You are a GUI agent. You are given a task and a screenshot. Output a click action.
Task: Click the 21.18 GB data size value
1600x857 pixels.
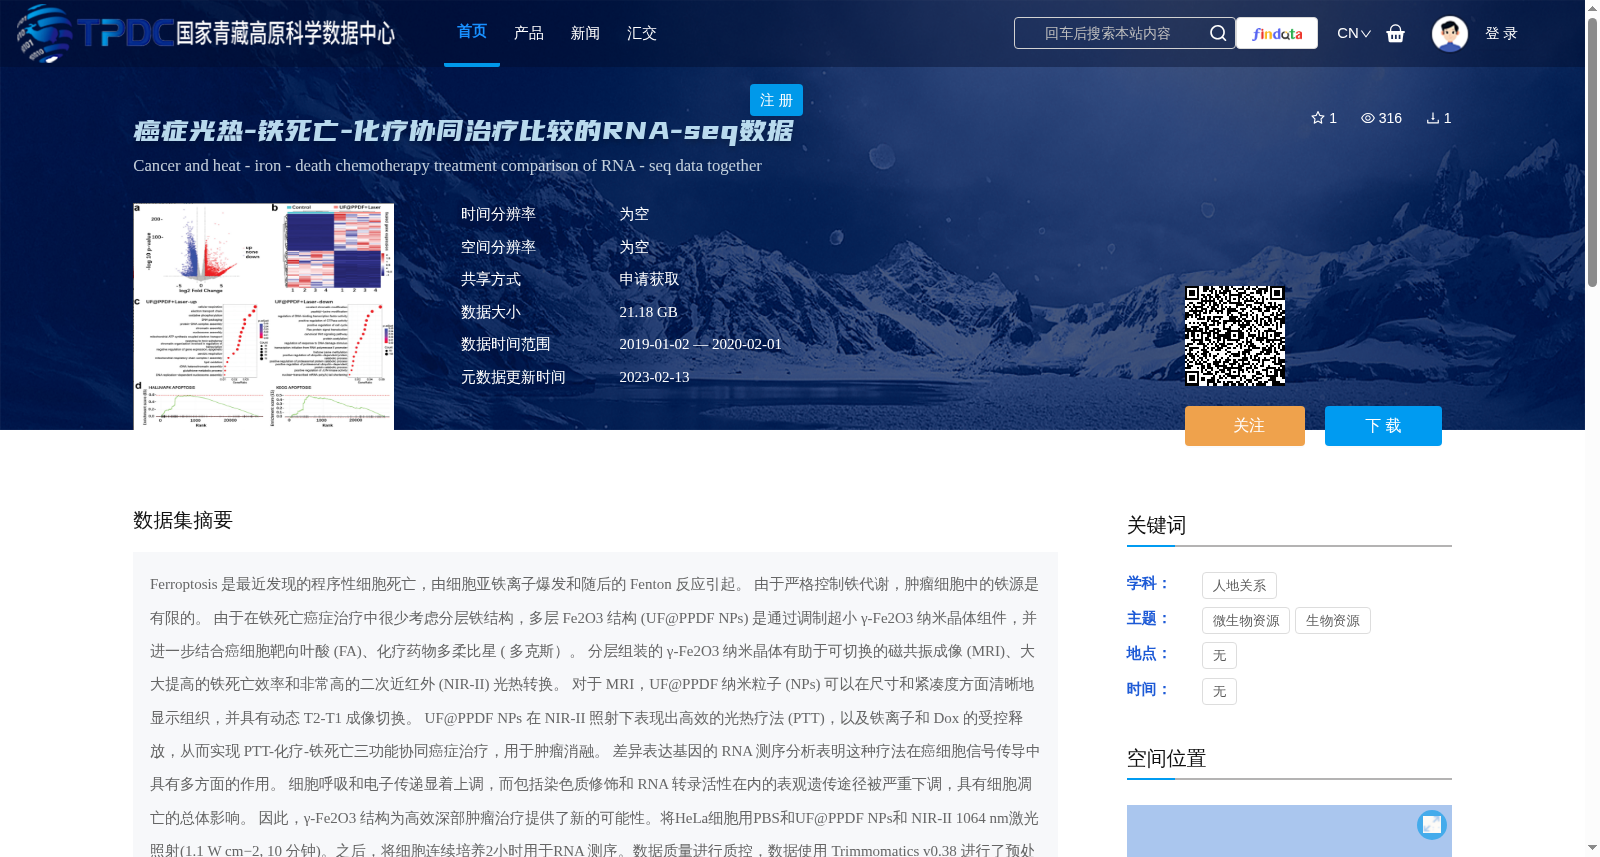click(x=648, y=312)
